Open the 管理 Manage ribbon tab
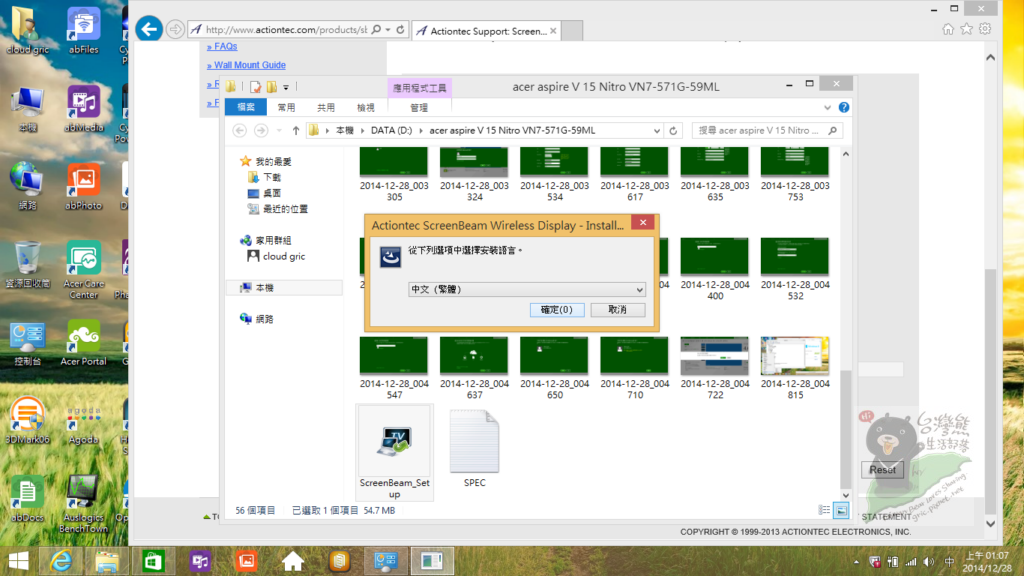The height and width of the screenshot is (576, 1024). [x=419, y=107]
